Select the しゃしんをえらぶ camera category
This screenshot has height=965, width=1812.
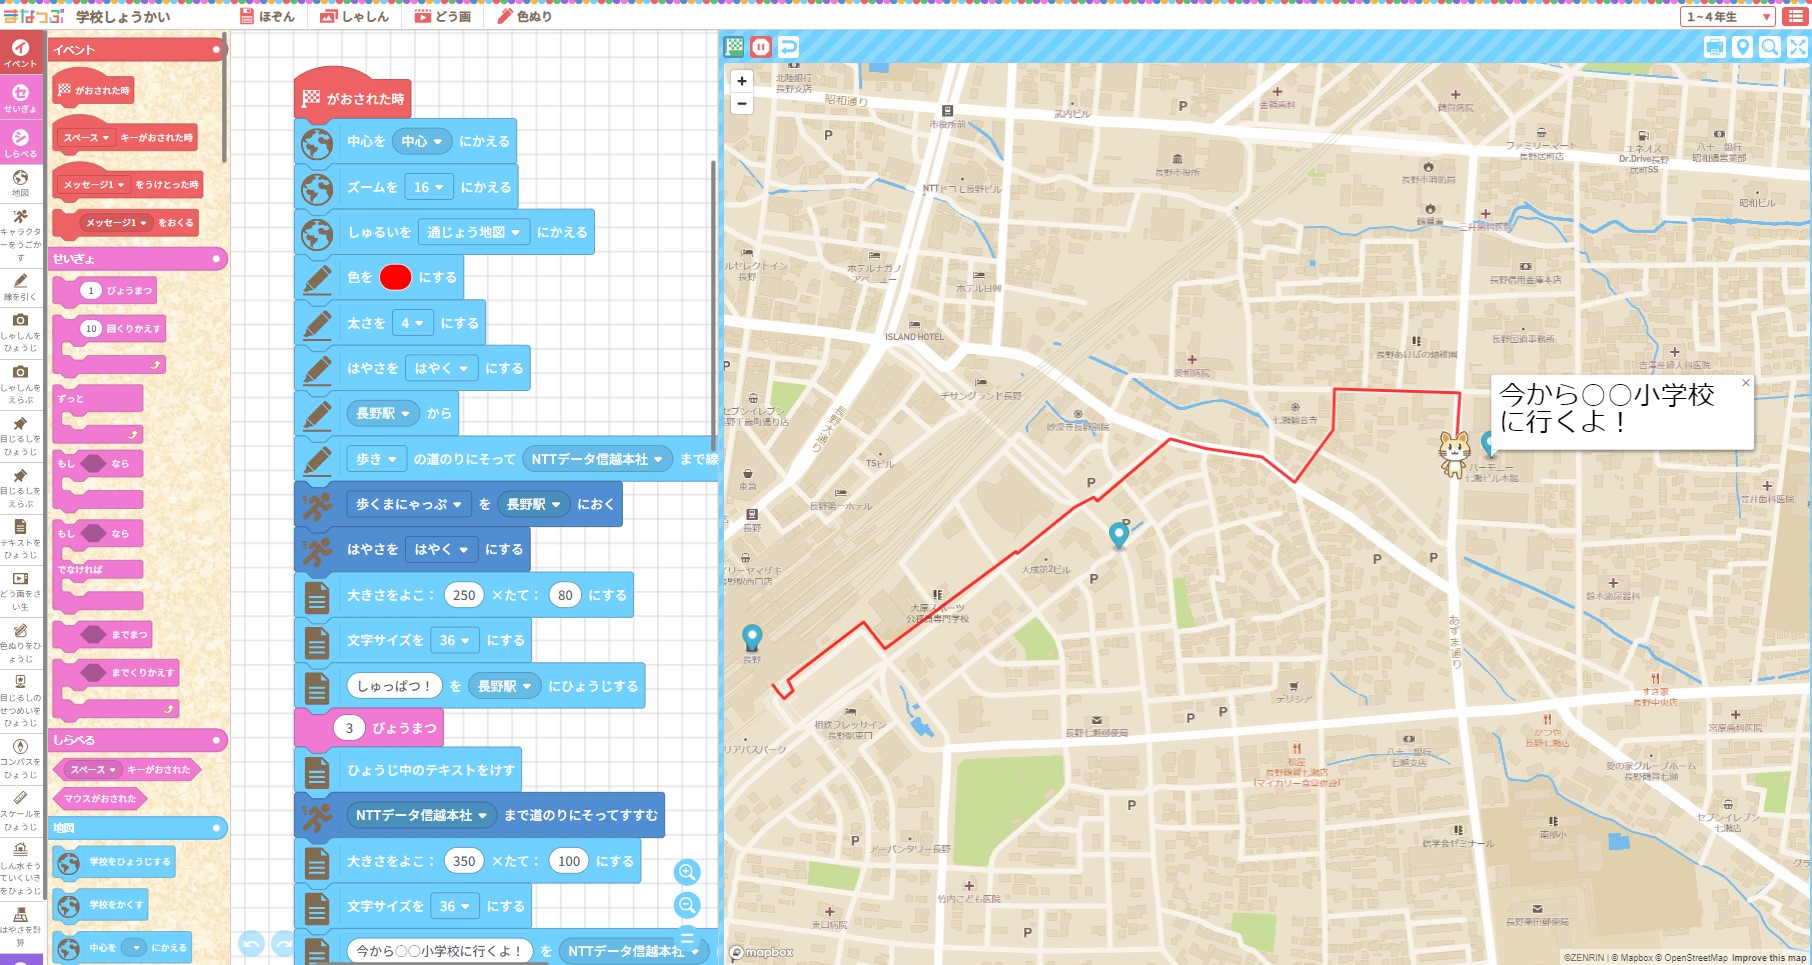[20, 385]
